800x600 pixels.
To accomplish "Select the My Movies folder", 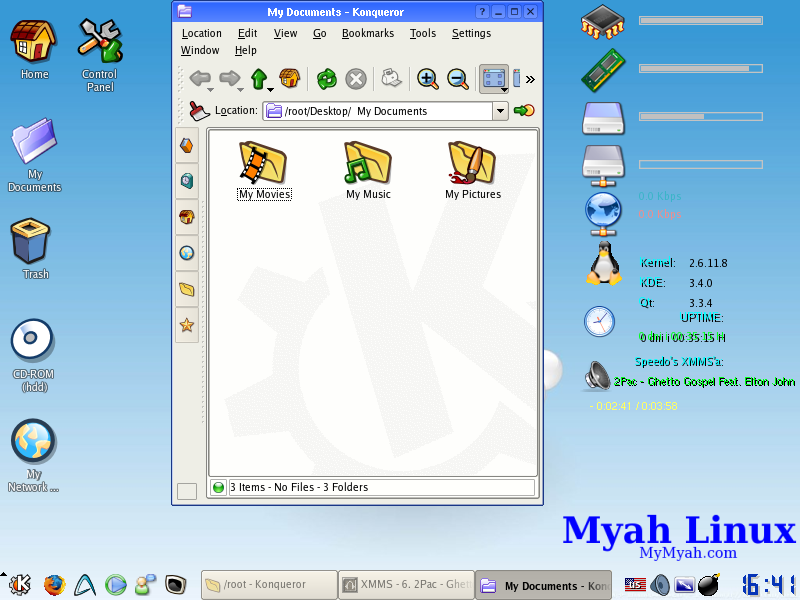I will (x=264, y=170).
